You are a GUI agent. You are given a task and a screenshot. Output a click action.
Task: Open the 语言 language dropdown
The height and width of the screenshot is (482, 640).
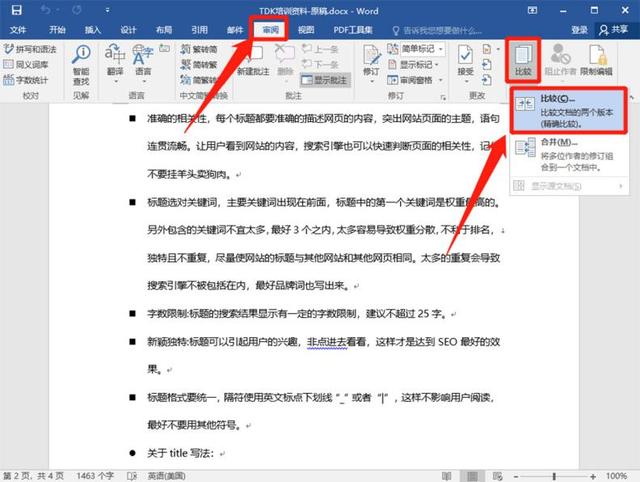[143, 64]
